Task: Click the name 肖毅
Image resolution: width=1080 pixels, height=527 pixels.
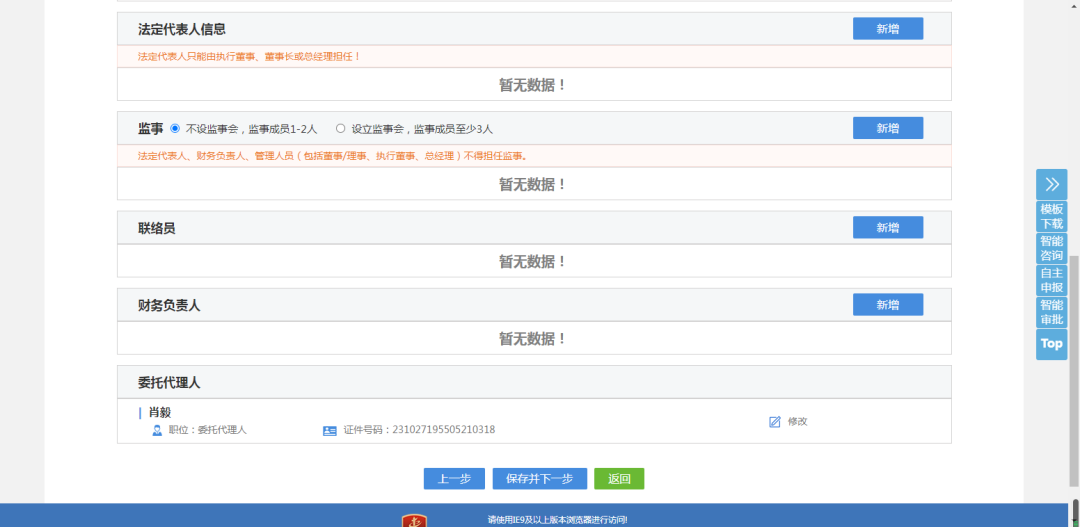Action: (160, 413)
